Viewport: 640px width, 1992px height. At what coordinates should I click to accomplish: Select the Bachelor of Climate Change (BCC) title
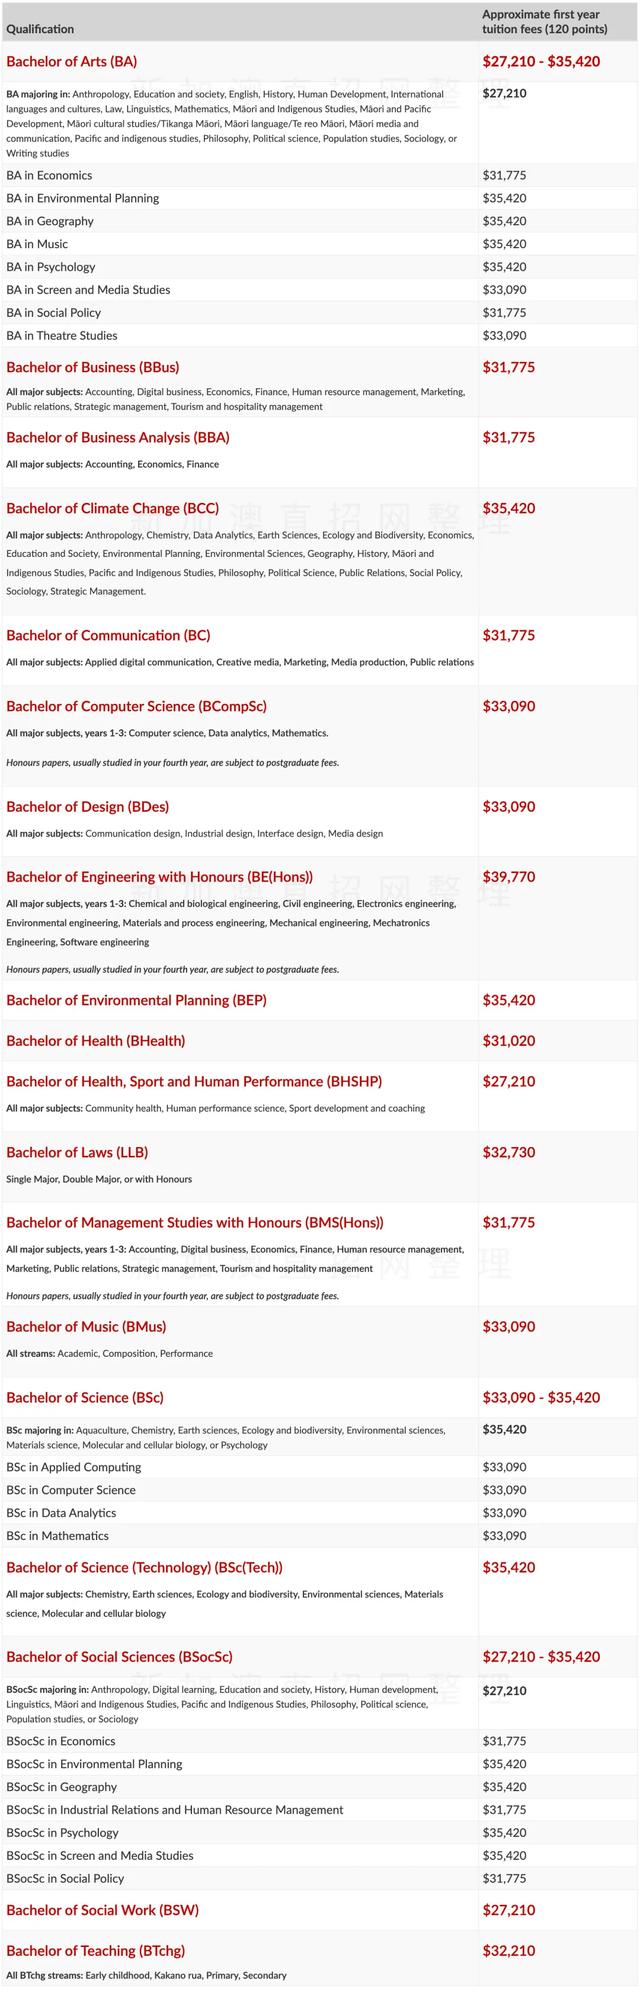coord(112,508)
